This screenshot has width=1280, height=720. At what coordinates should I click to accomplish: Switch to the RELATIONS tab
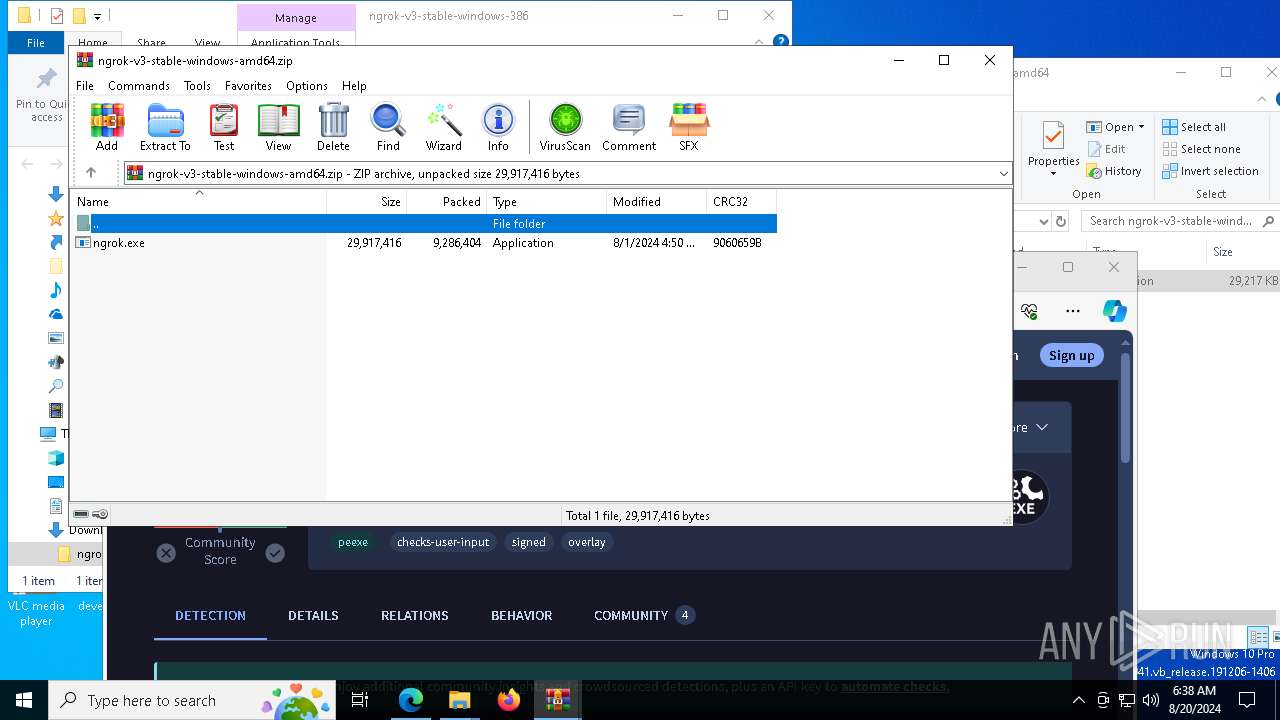click(414, 615)
